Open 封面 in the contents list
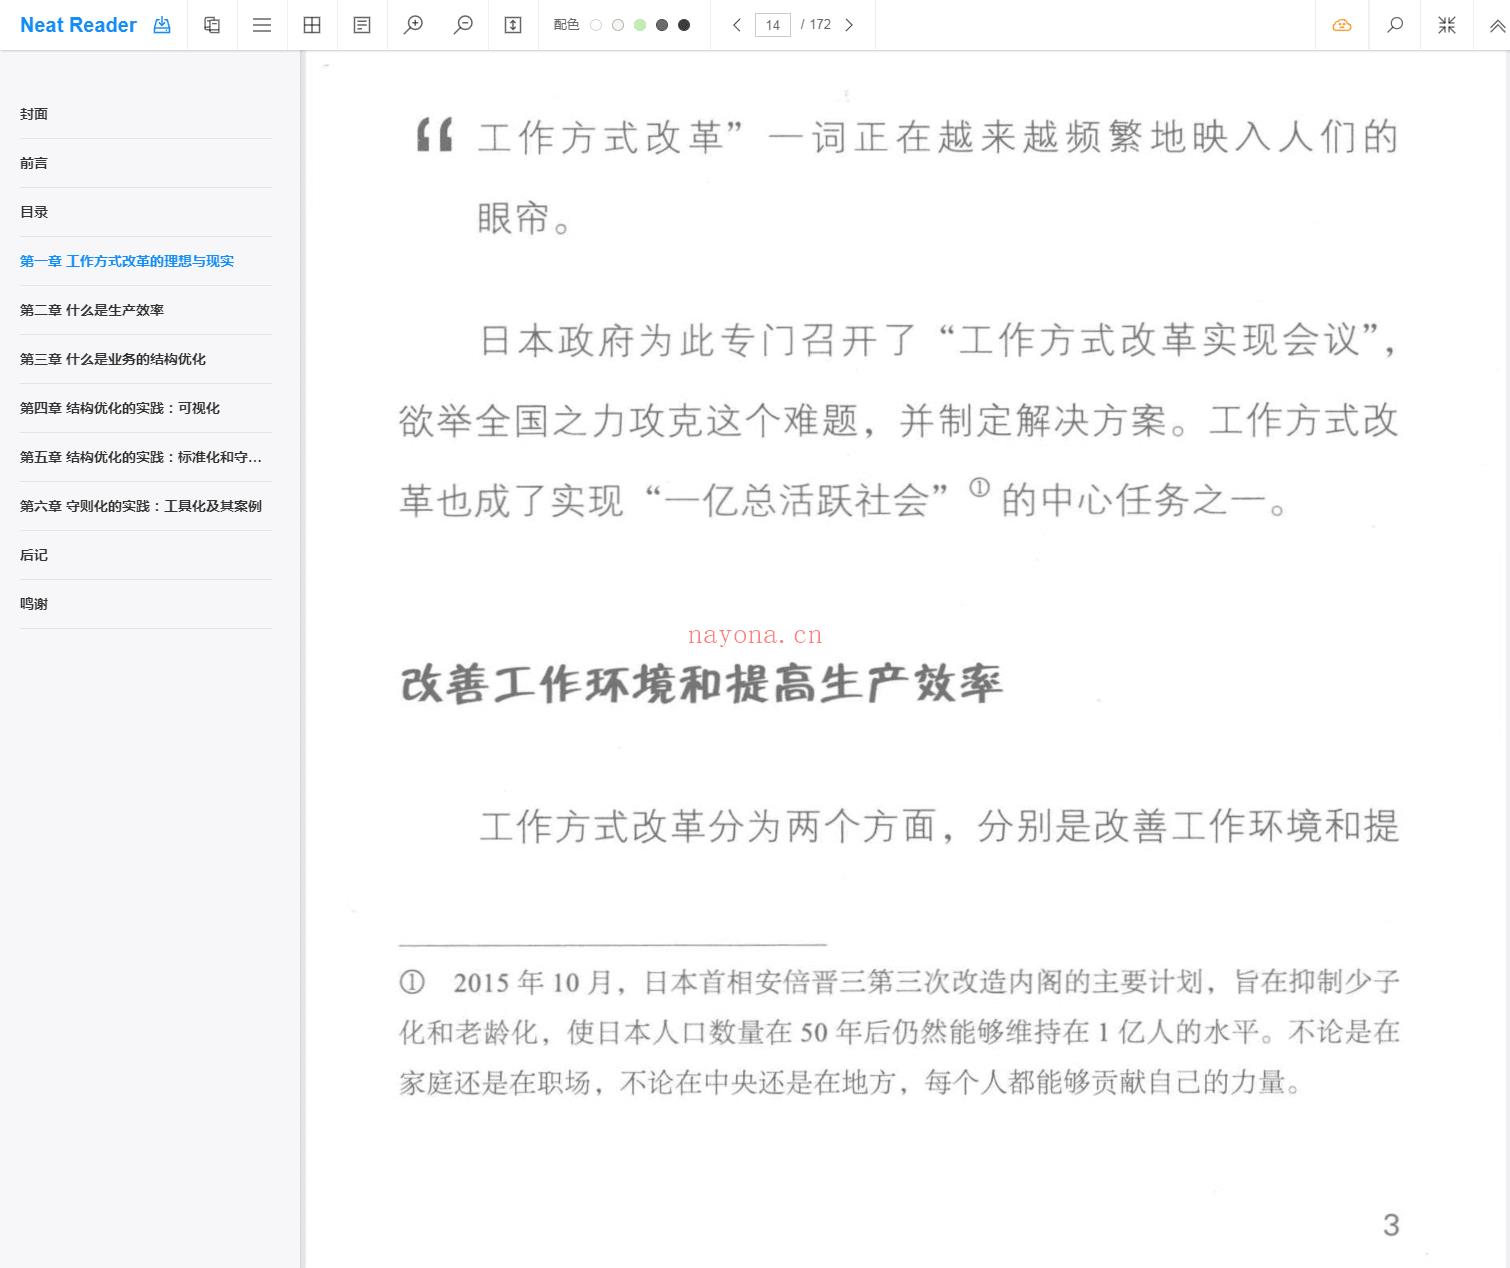This screenshot has height=1268, width=1510. [146, 114]
